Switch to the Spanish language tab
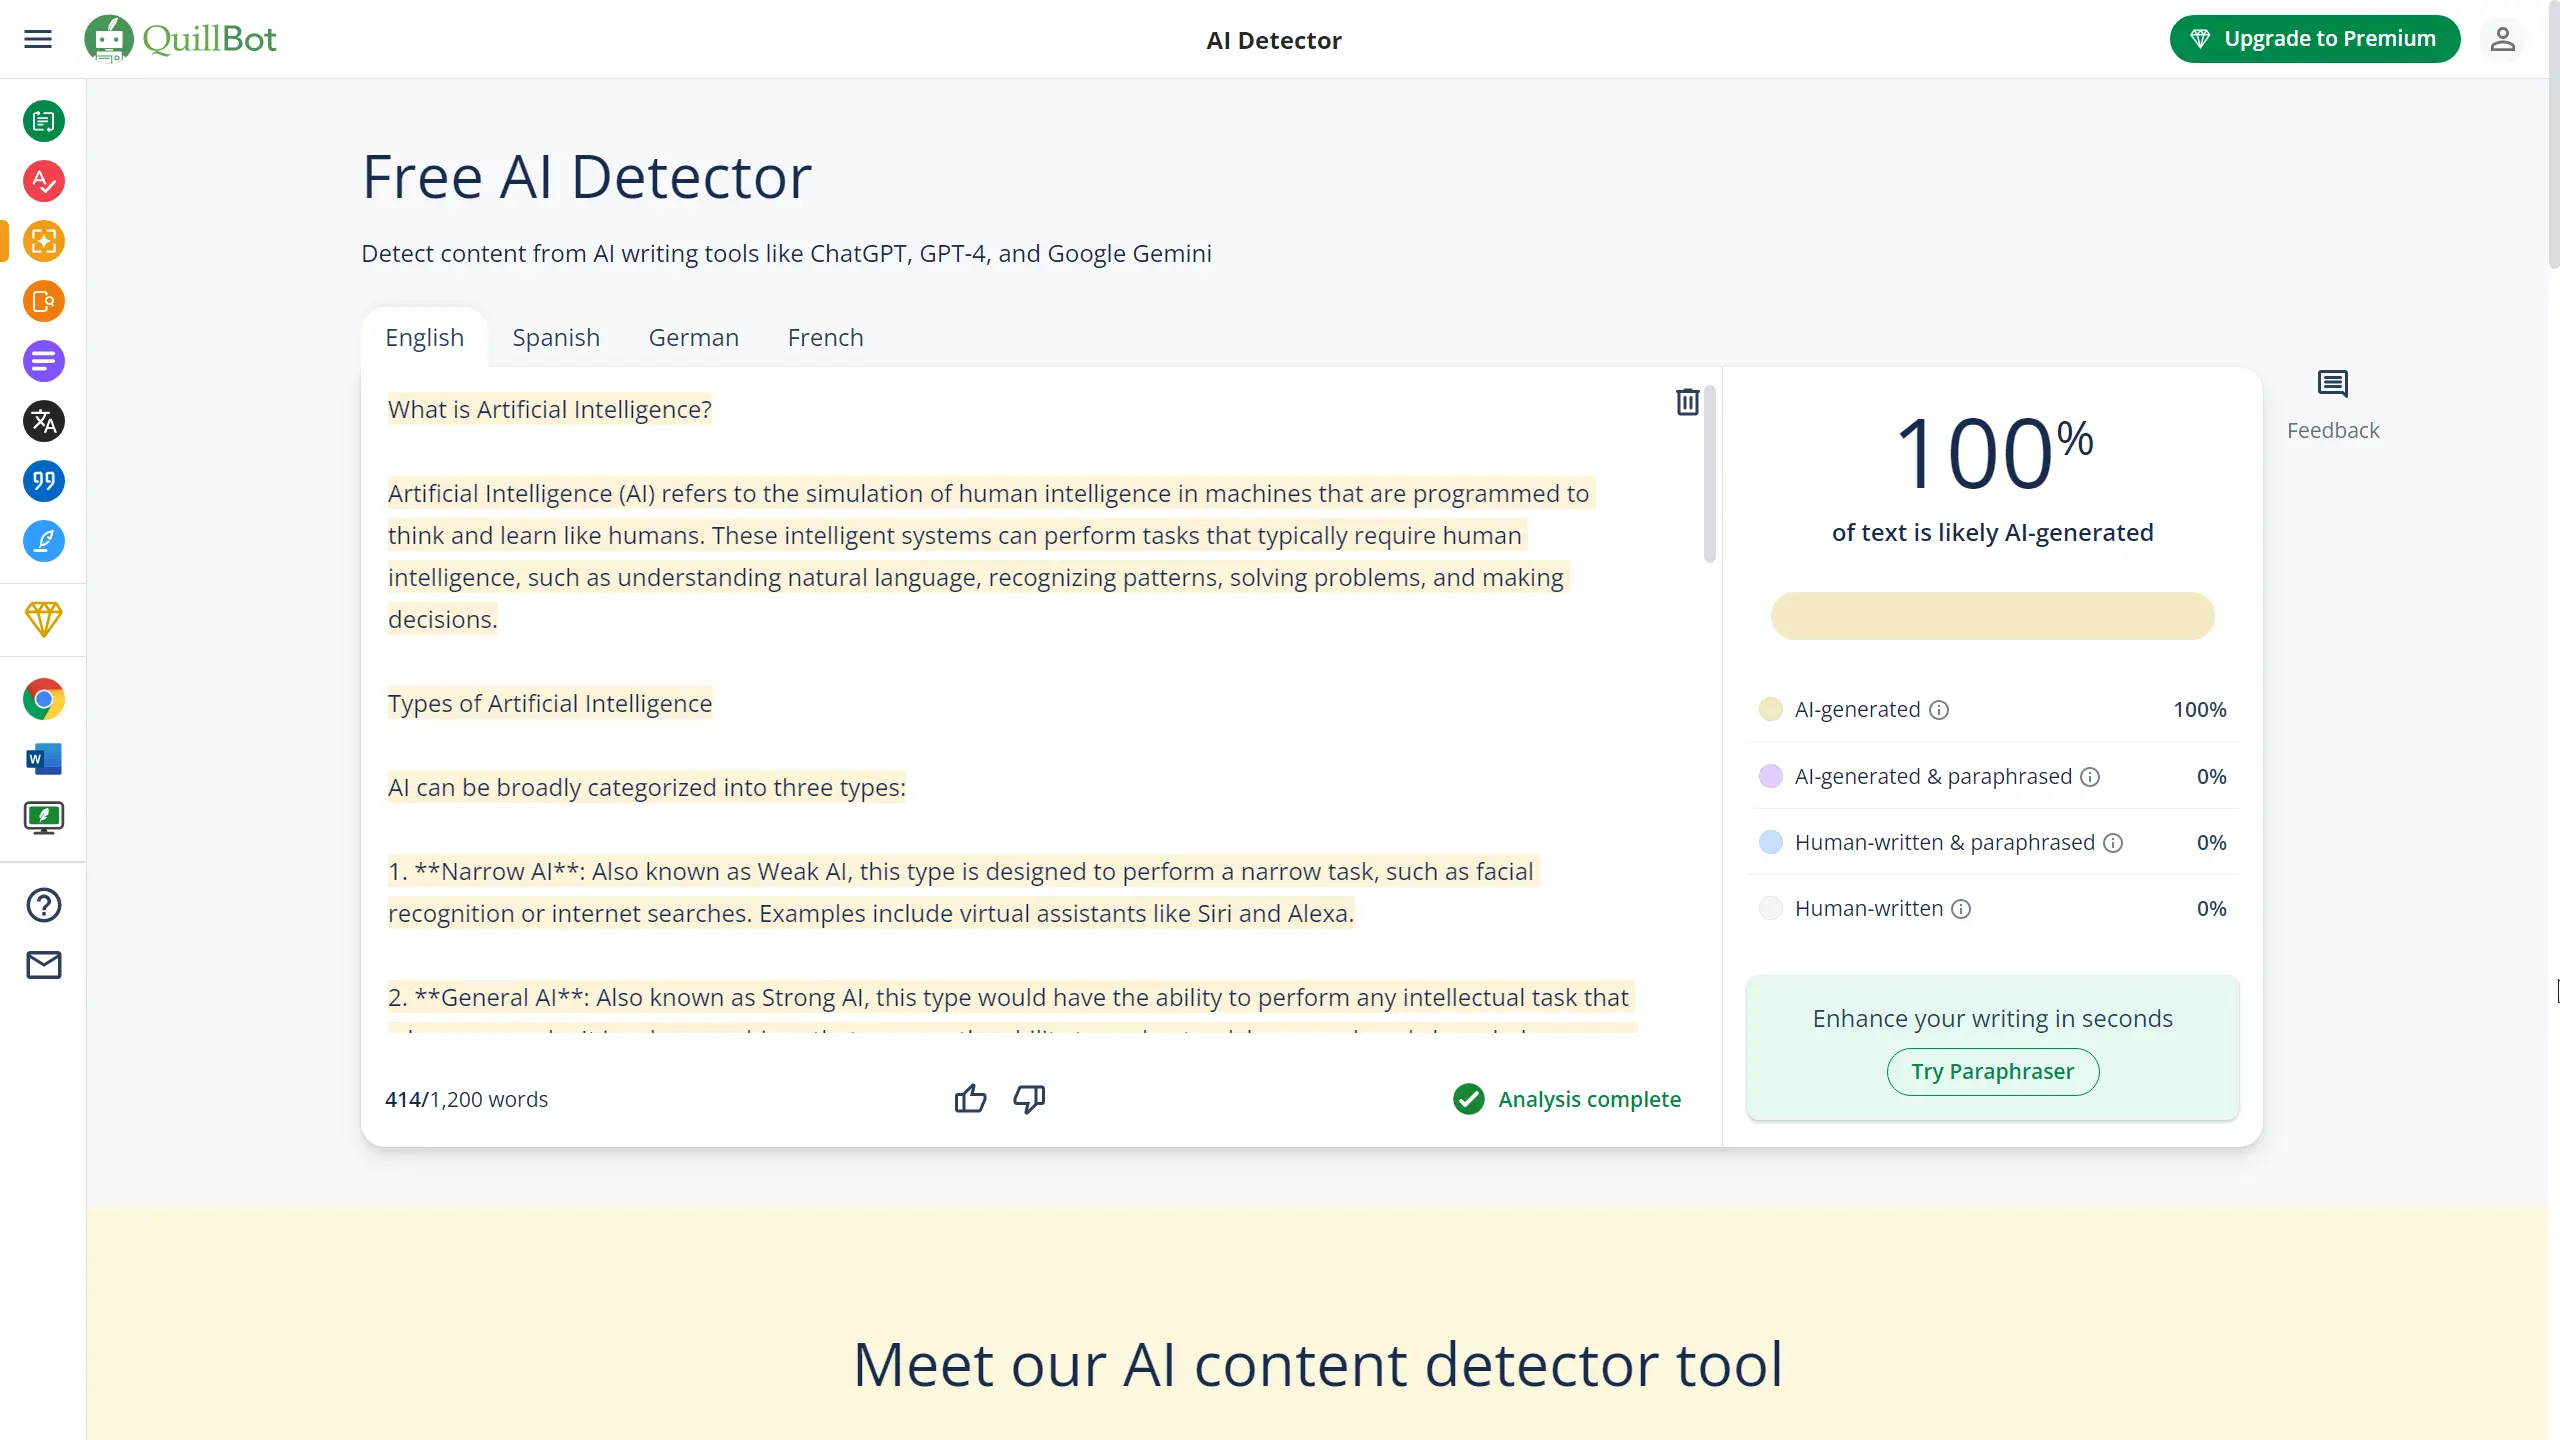 [x=556, y=337]
